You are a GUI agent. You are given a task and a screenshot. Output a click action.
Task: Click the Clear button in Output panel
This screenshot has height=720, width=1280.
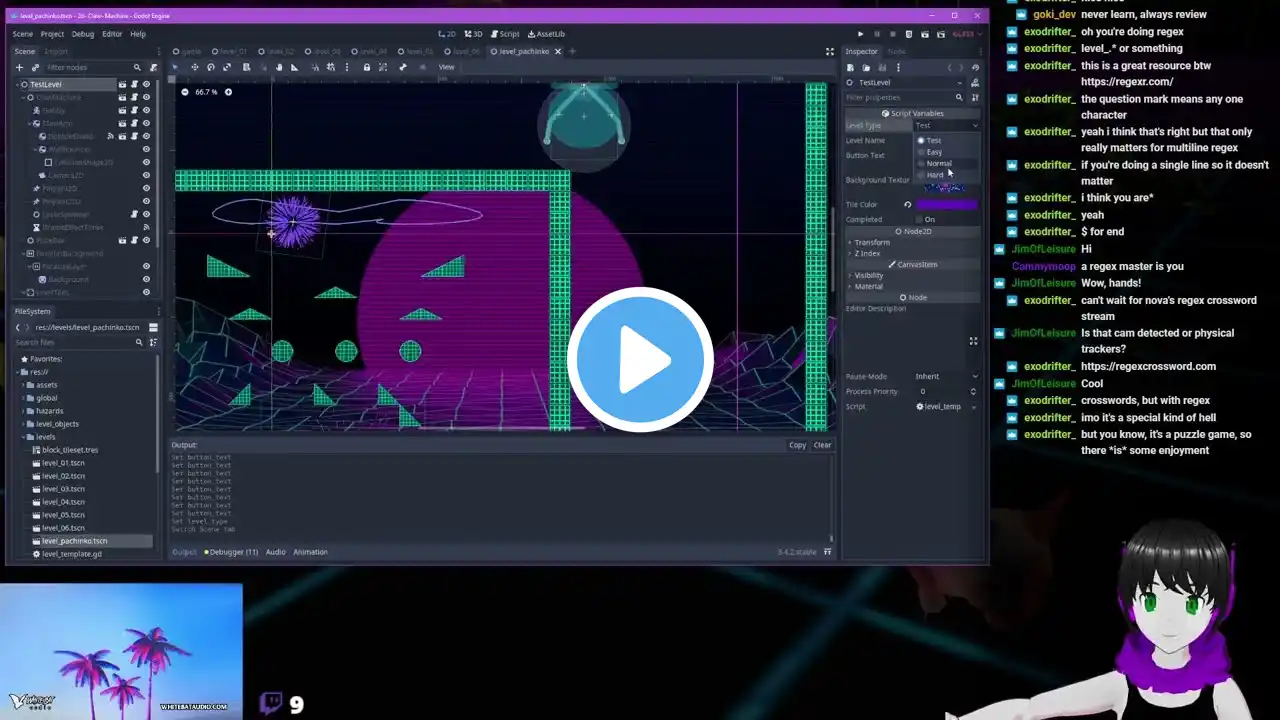822,445
